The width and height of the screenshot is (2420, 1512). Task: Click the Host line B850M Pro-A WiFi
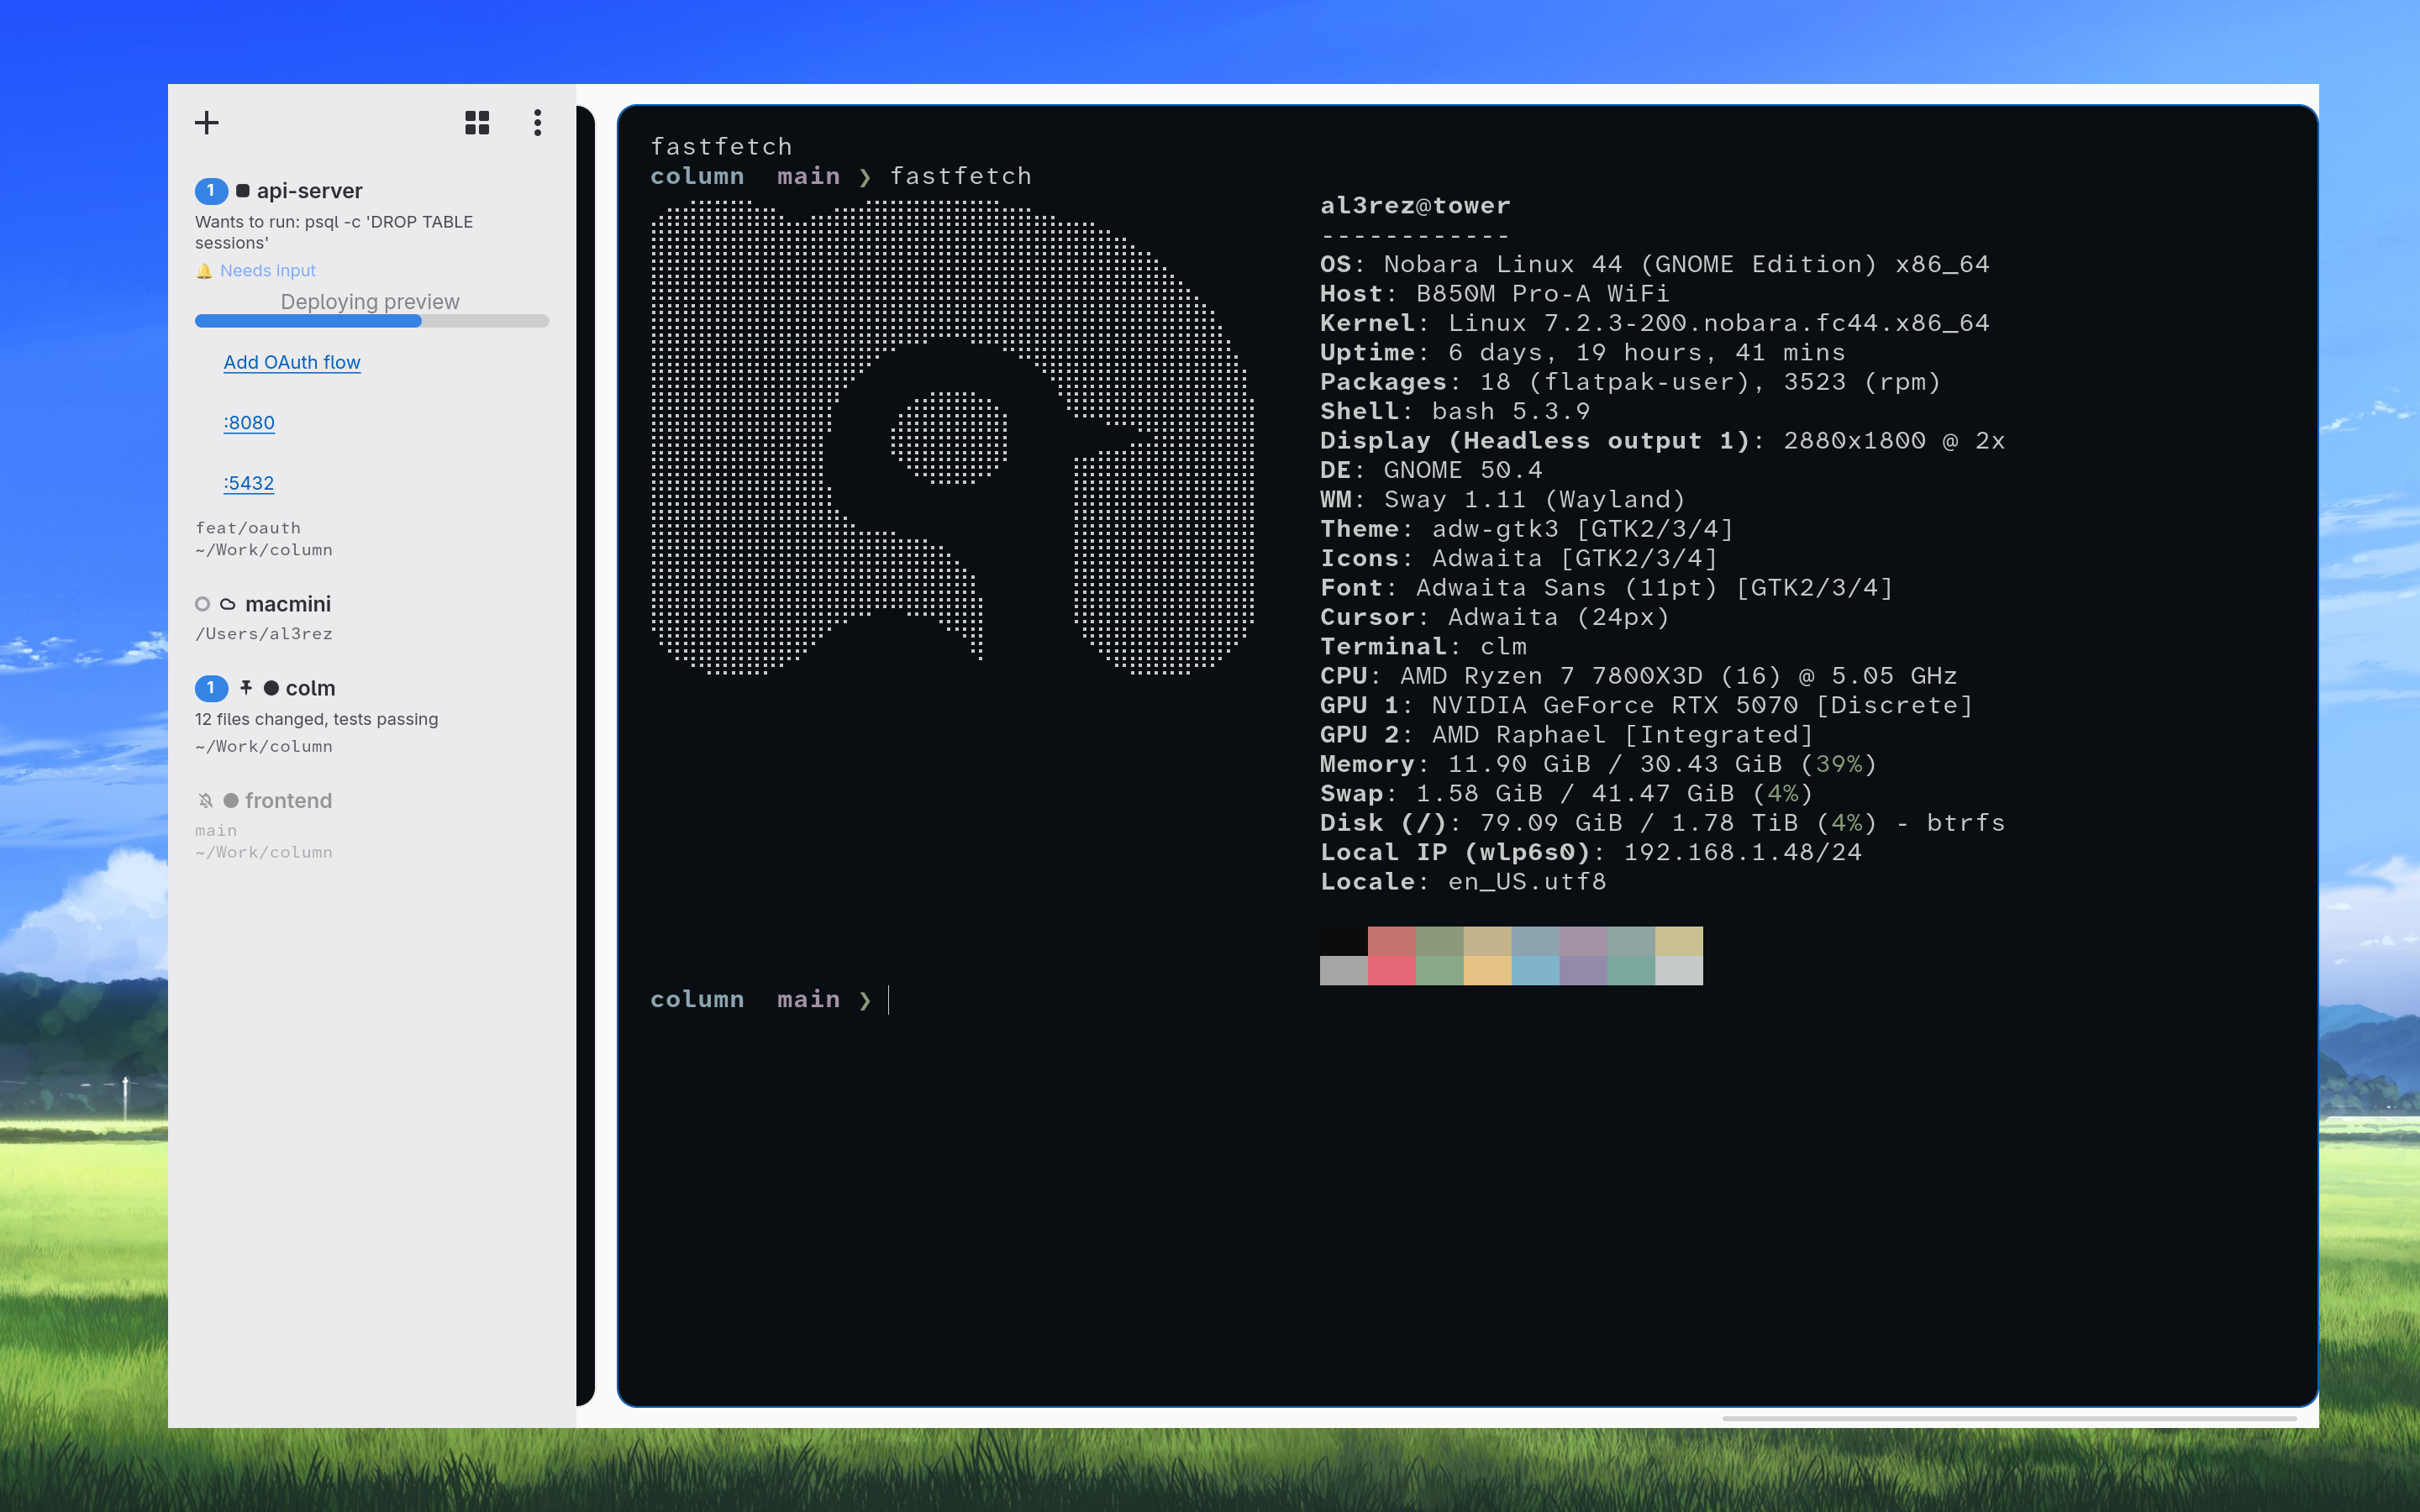coord(1495,294)
